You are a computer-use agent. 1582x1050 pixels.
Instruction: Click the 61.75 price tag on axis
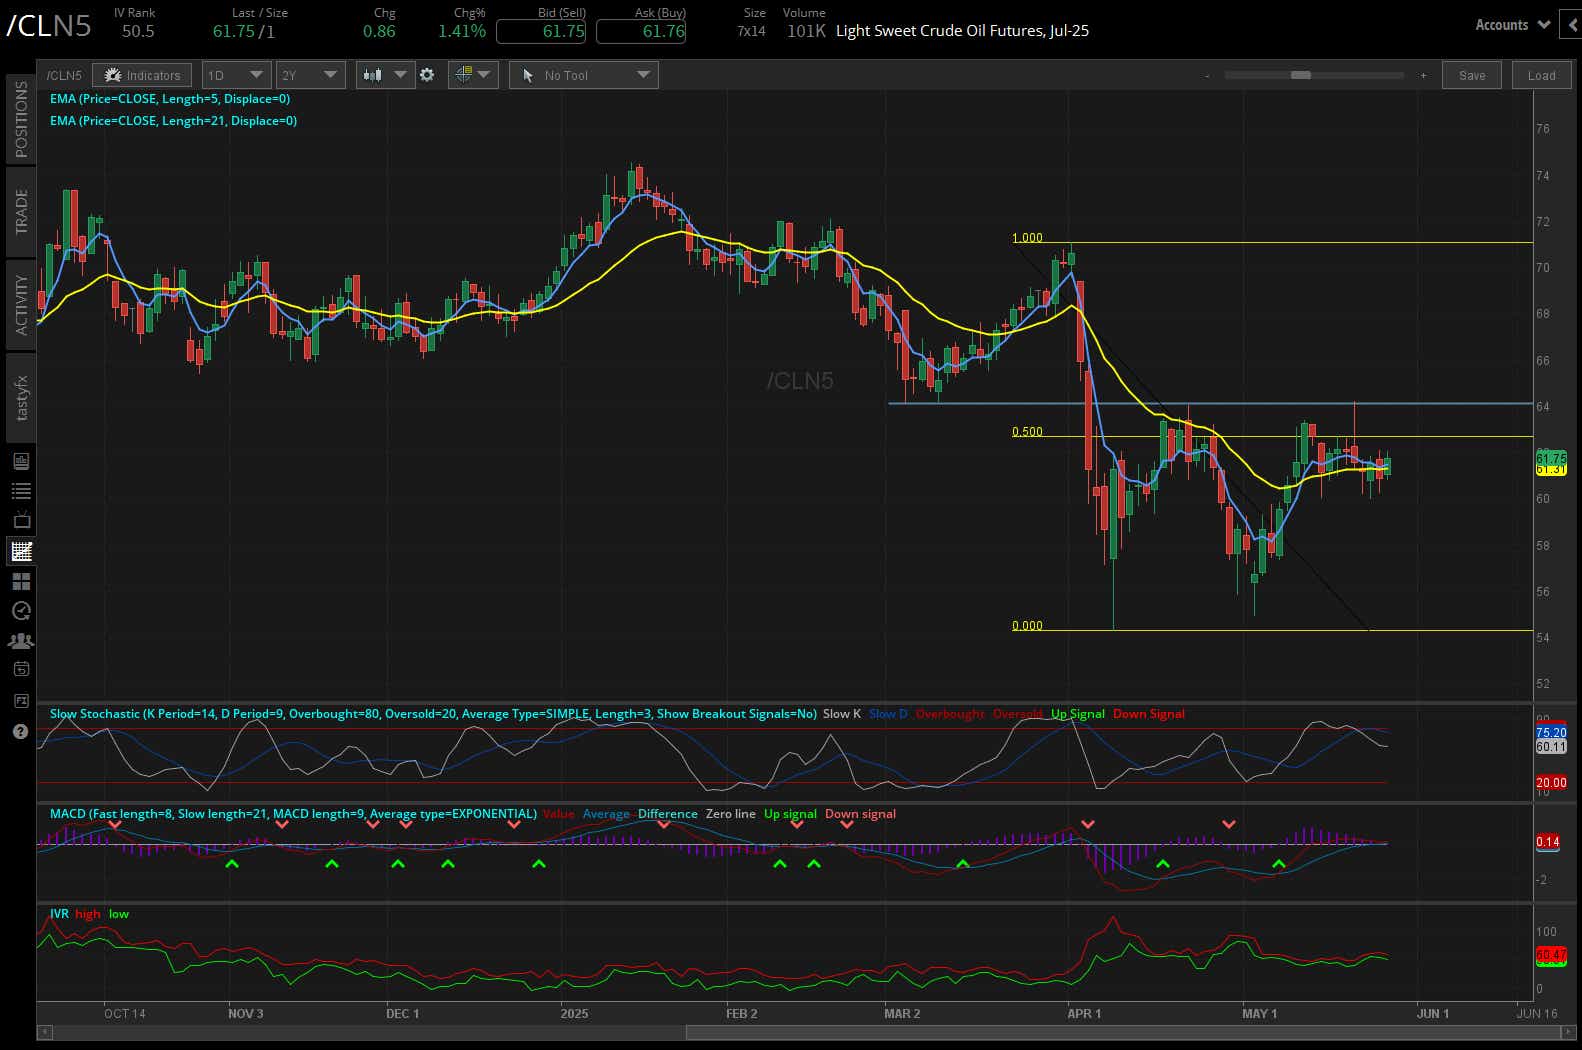pos(1551,458)
